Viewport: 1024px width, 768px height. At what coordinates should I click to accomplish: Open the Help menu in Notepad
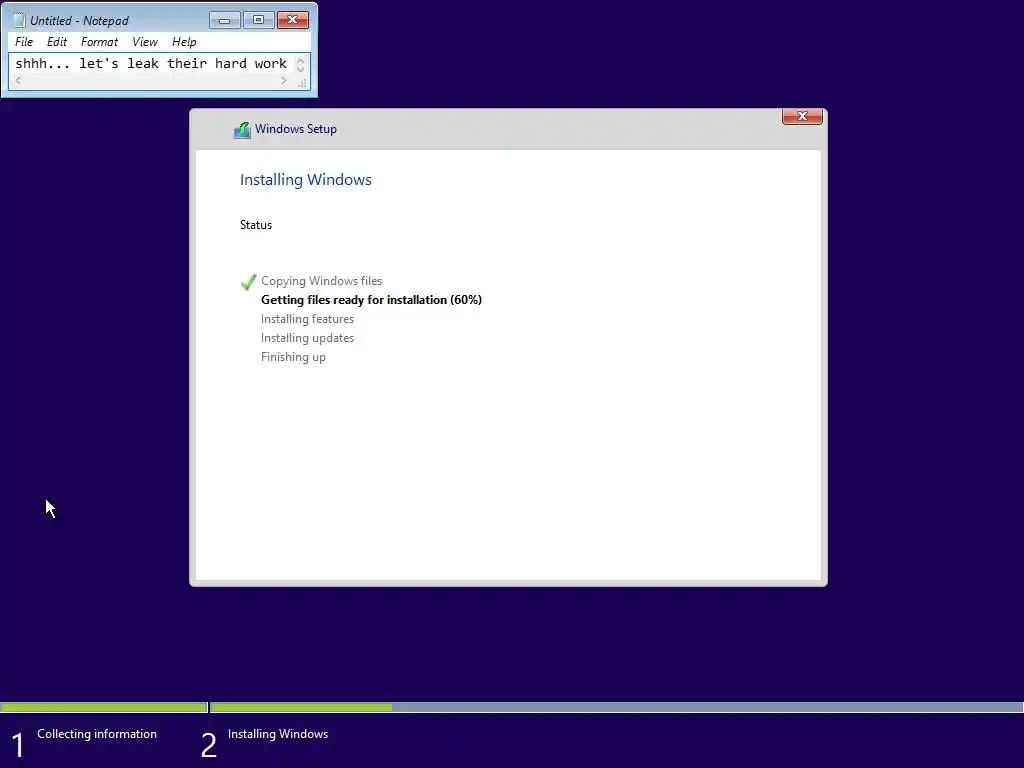[184, 42]
